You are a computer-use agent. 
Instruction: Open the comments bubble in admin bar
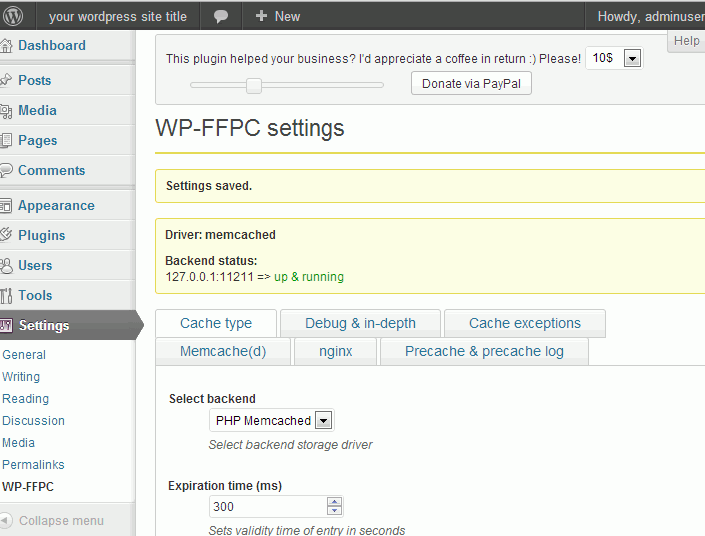(221, 17)
